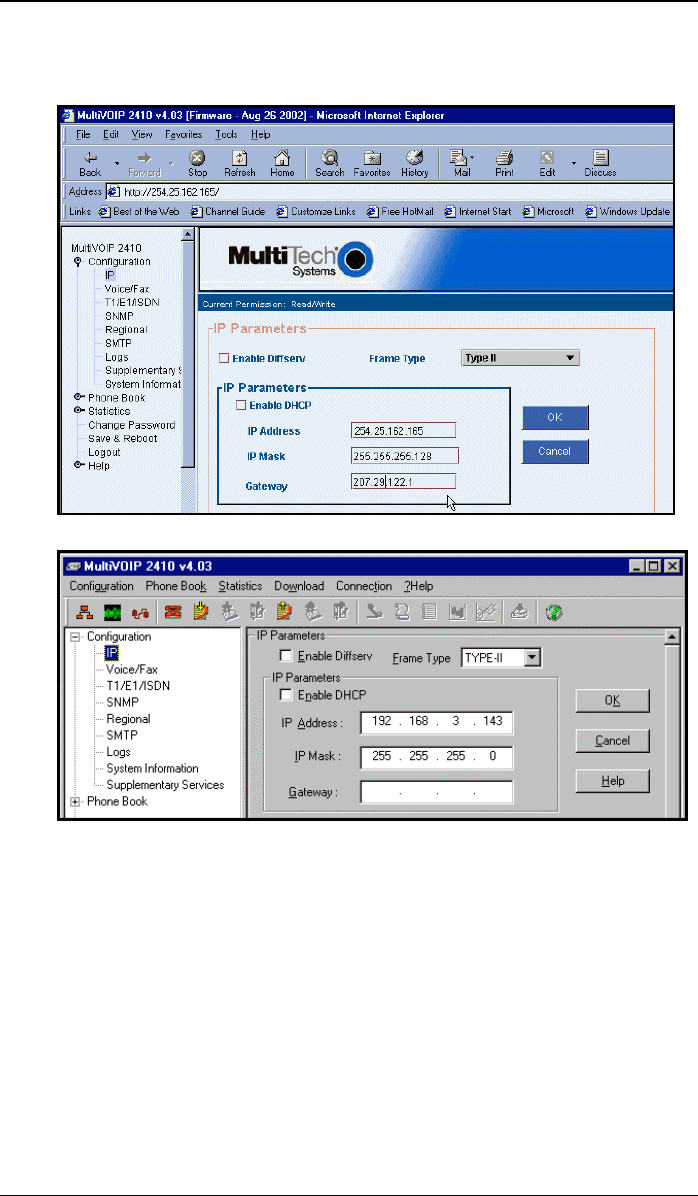Click the green waveform icon in MultiVOIP toolbar
The width and height of the screenshot is (698, 1196).
tap(111, 612)
